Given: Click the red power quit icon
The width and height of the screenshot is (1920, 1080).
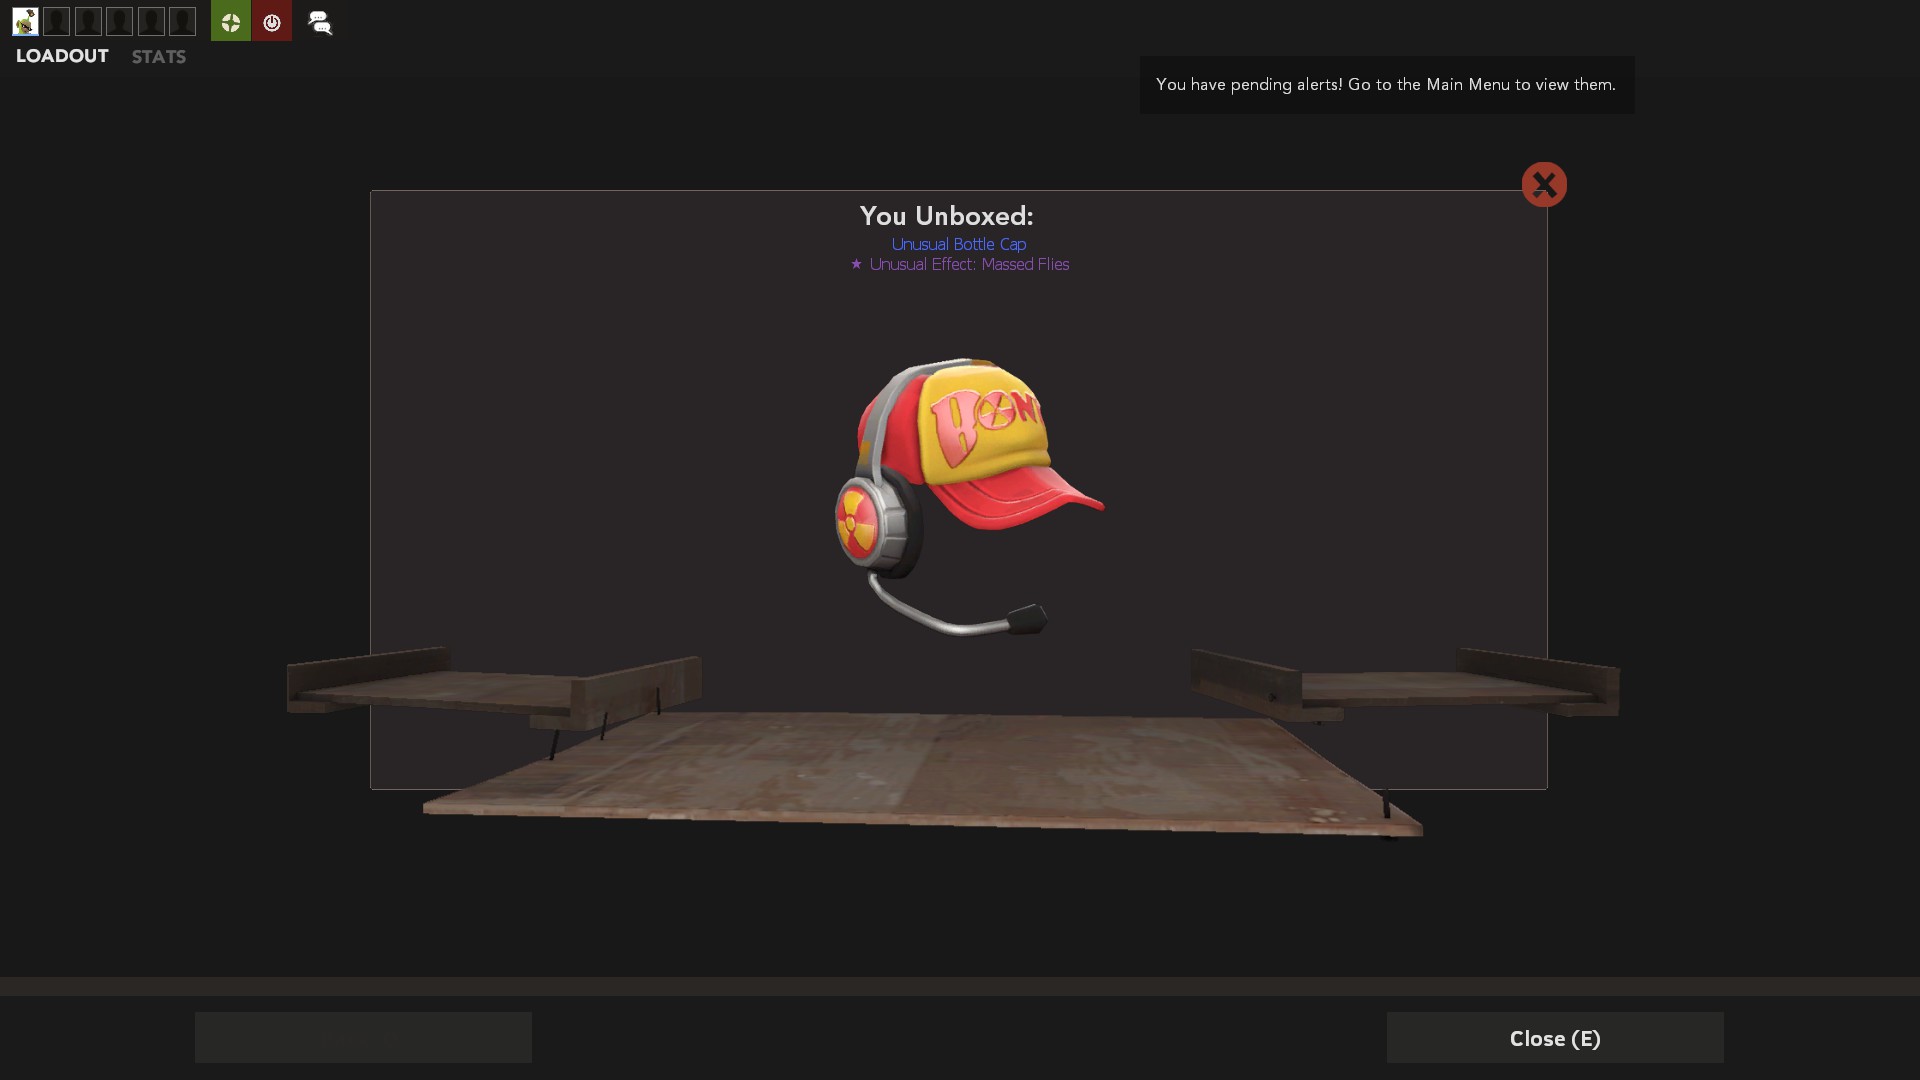Looking at the screenshot, I should click(271, 21).
